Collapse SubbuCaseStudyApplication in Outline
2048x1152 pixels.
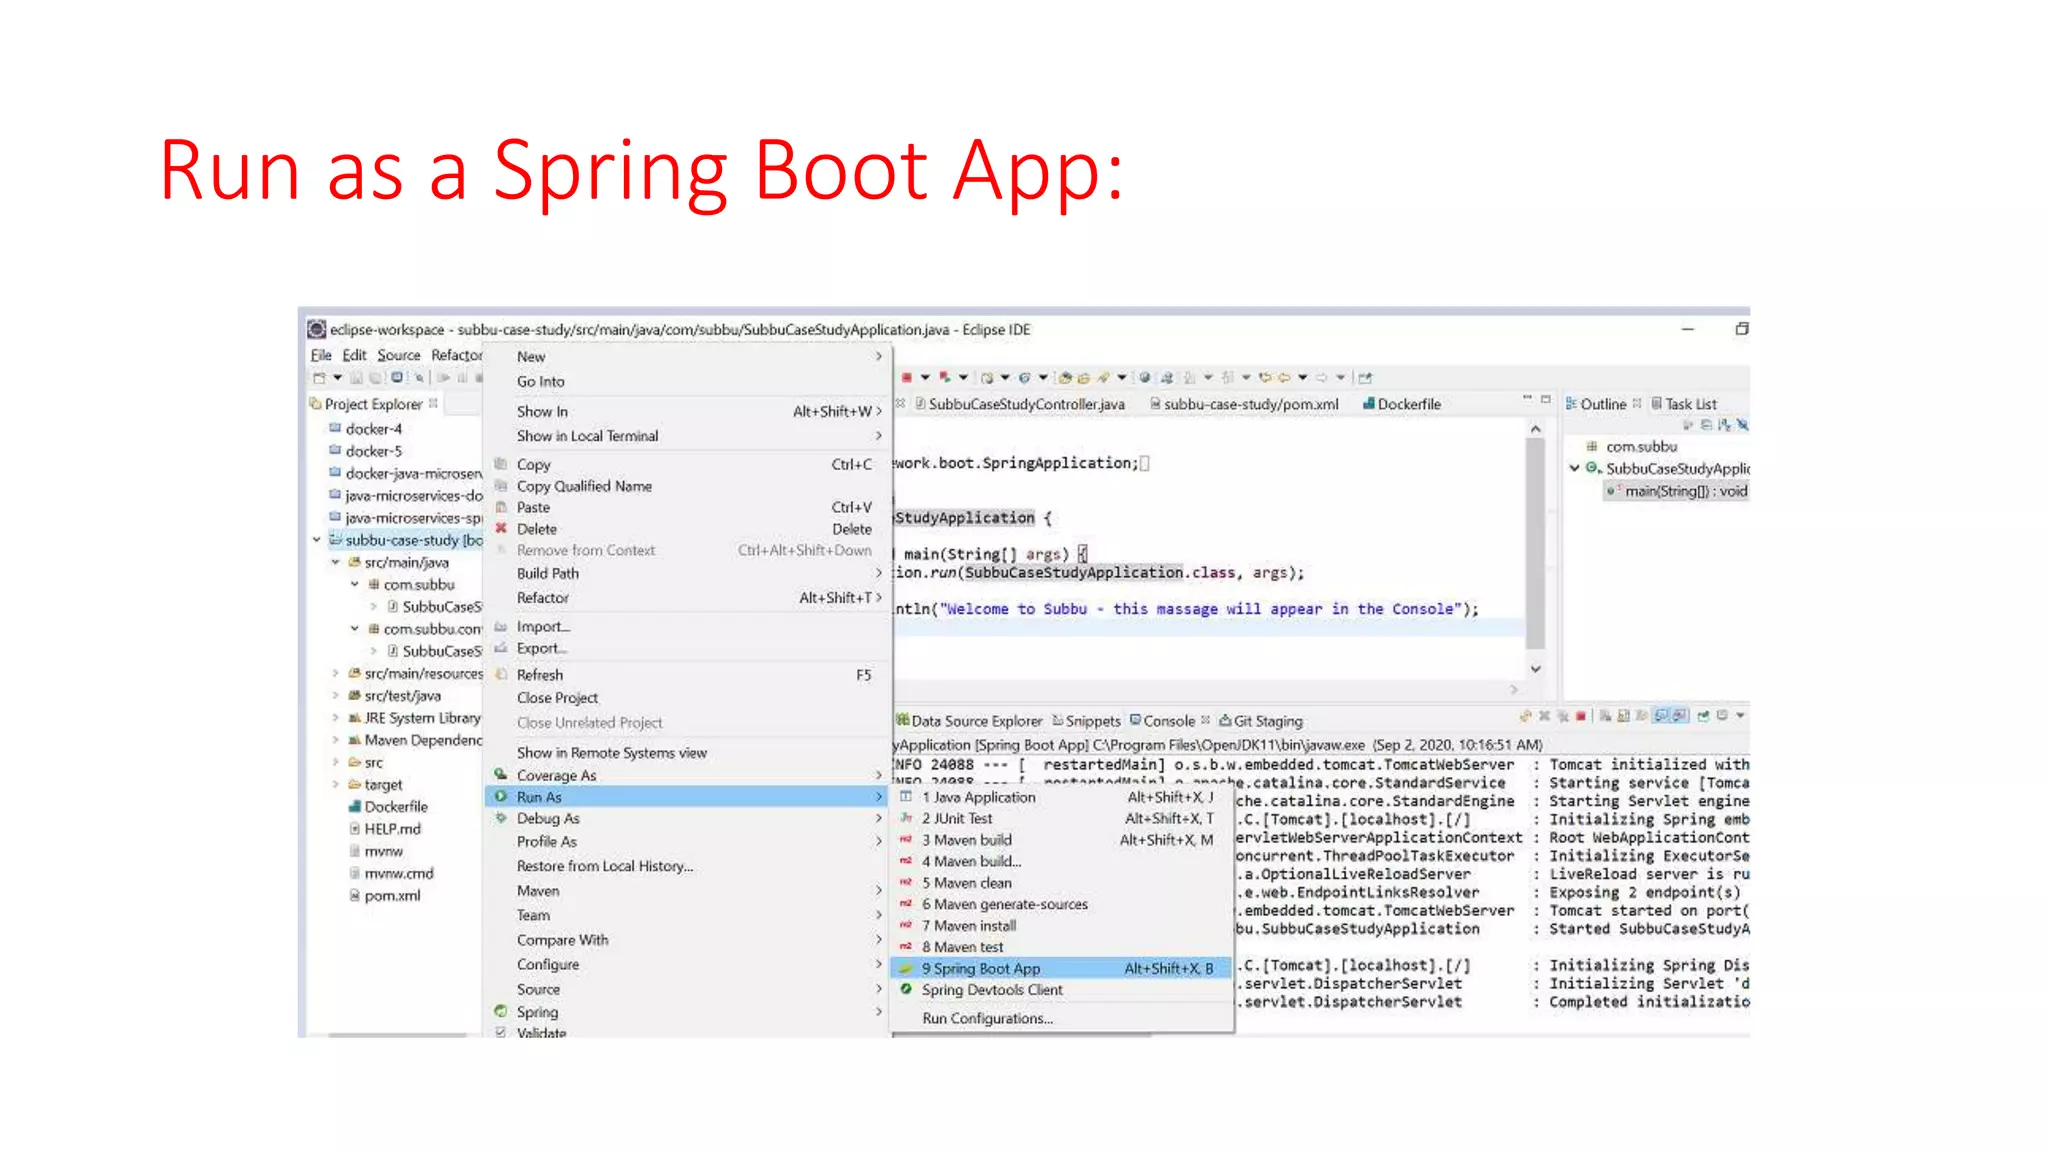(1575, 468)
